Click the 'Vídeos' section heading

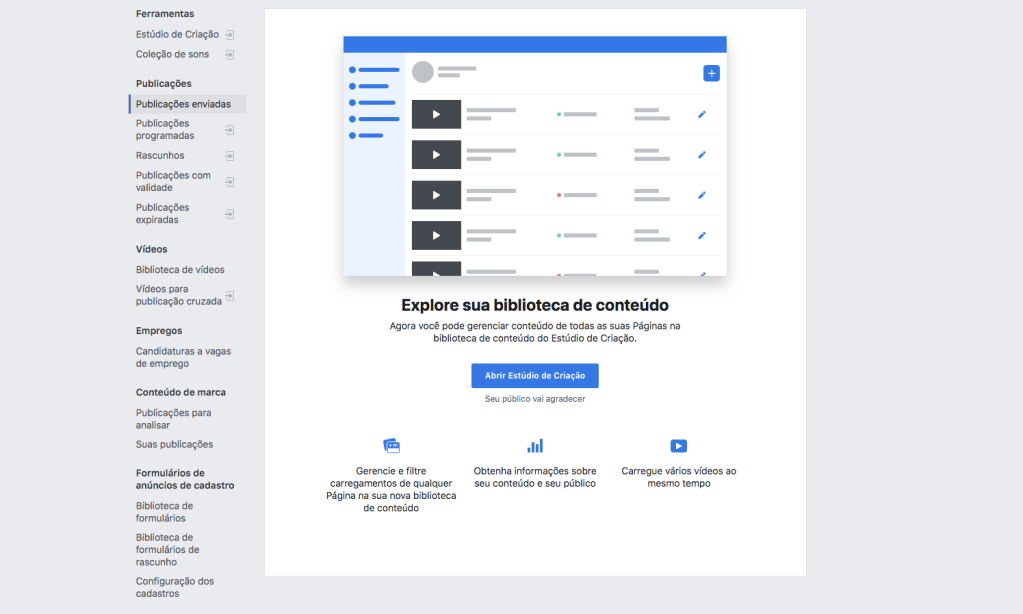click(151, 249)
